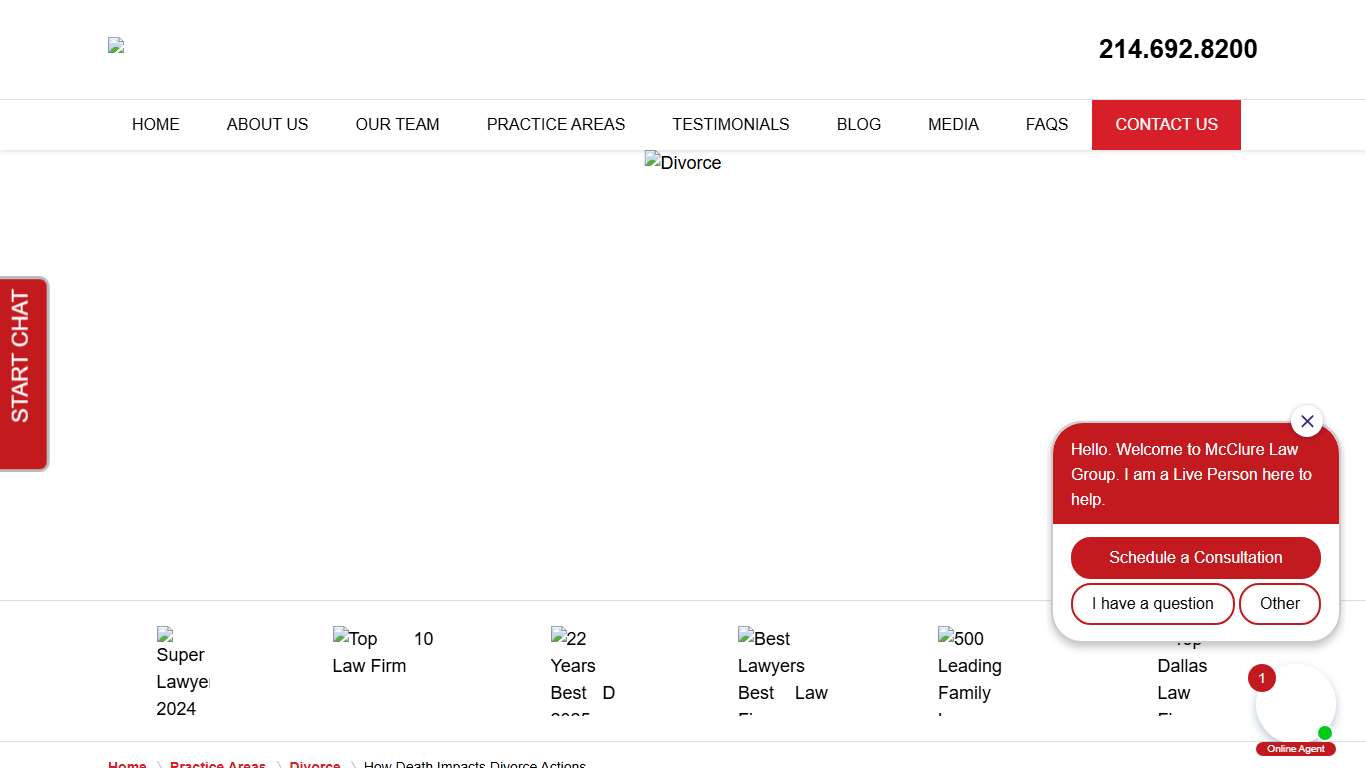Click the broken logo image in header
1366x768 pixels.
coord(116,46)
